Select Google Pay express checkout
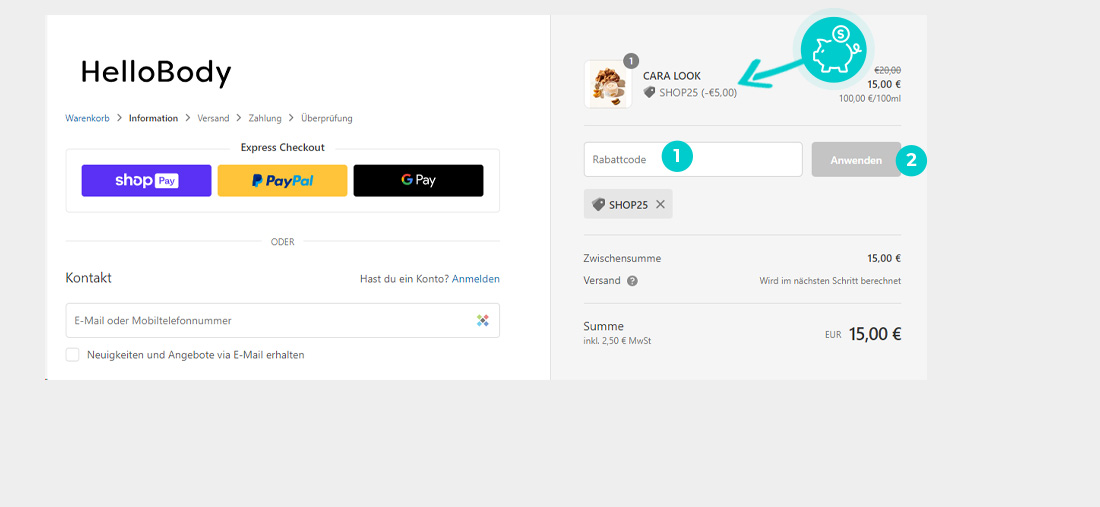Screen dimensions: 1100x507 click(x=418, y=180)
